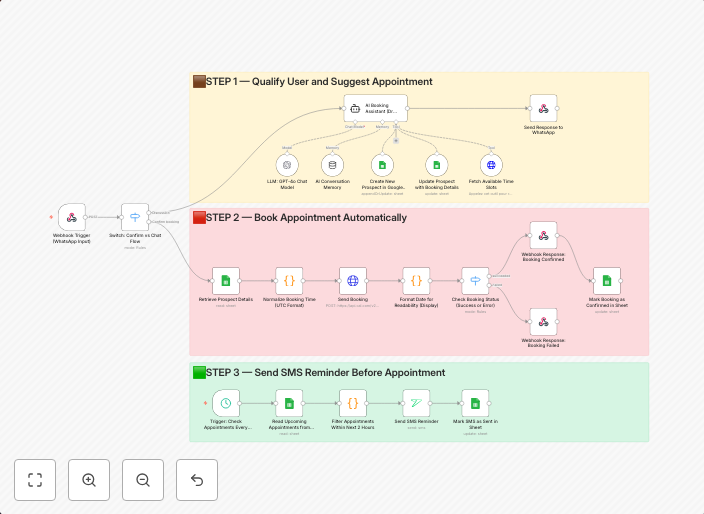Select the Send Response to WhatsApp node
The image size is (704, 514).
point(543,108)
